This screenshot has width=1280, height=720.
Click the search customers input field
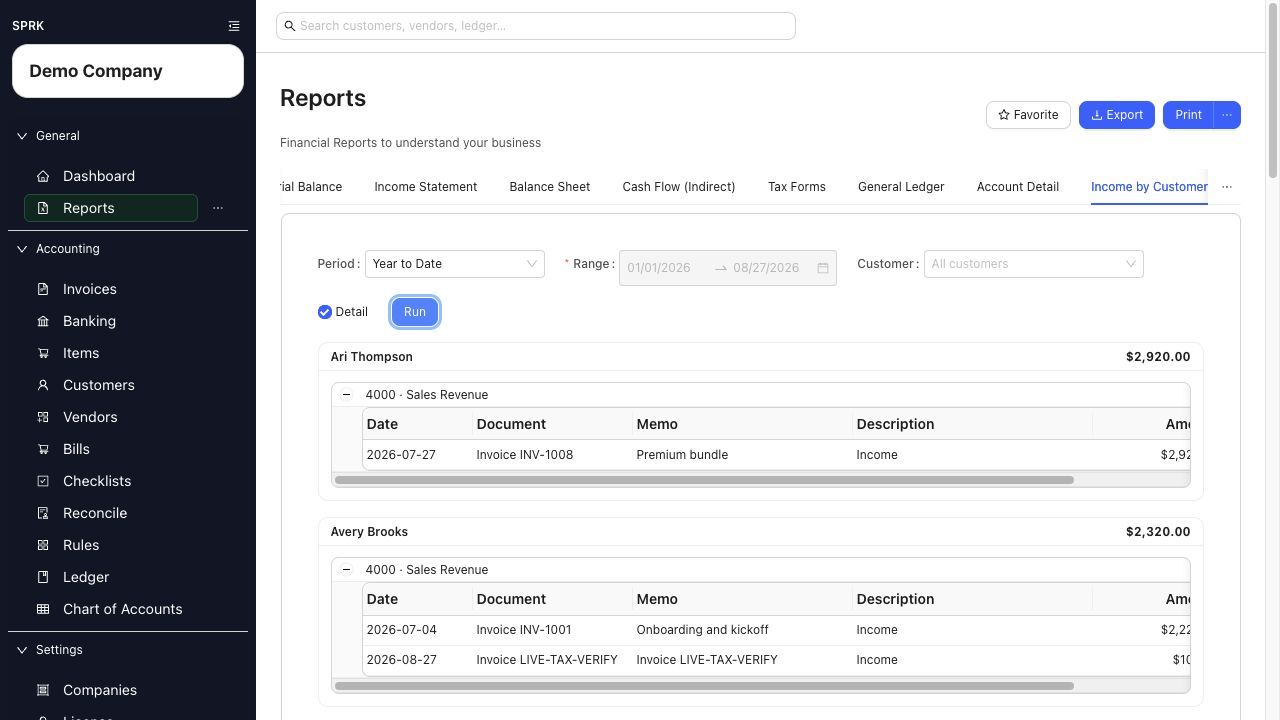click(x=536, y=26)
